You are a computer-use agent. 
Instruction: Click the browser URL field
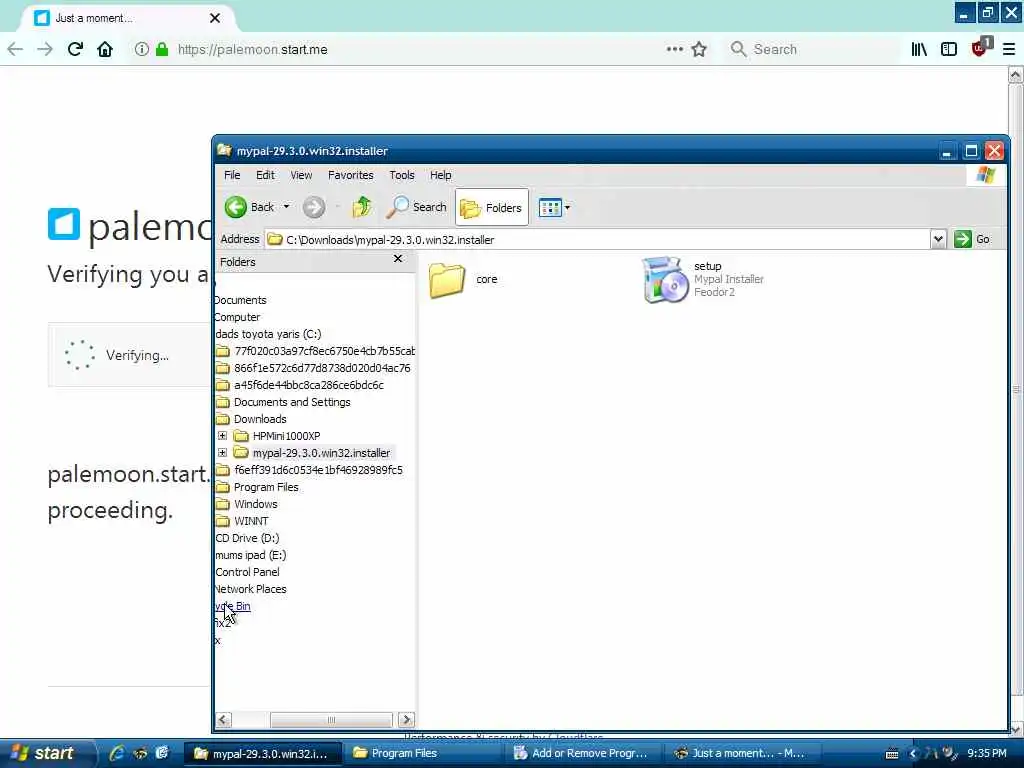pyautogui.click(x=418, y=49)
